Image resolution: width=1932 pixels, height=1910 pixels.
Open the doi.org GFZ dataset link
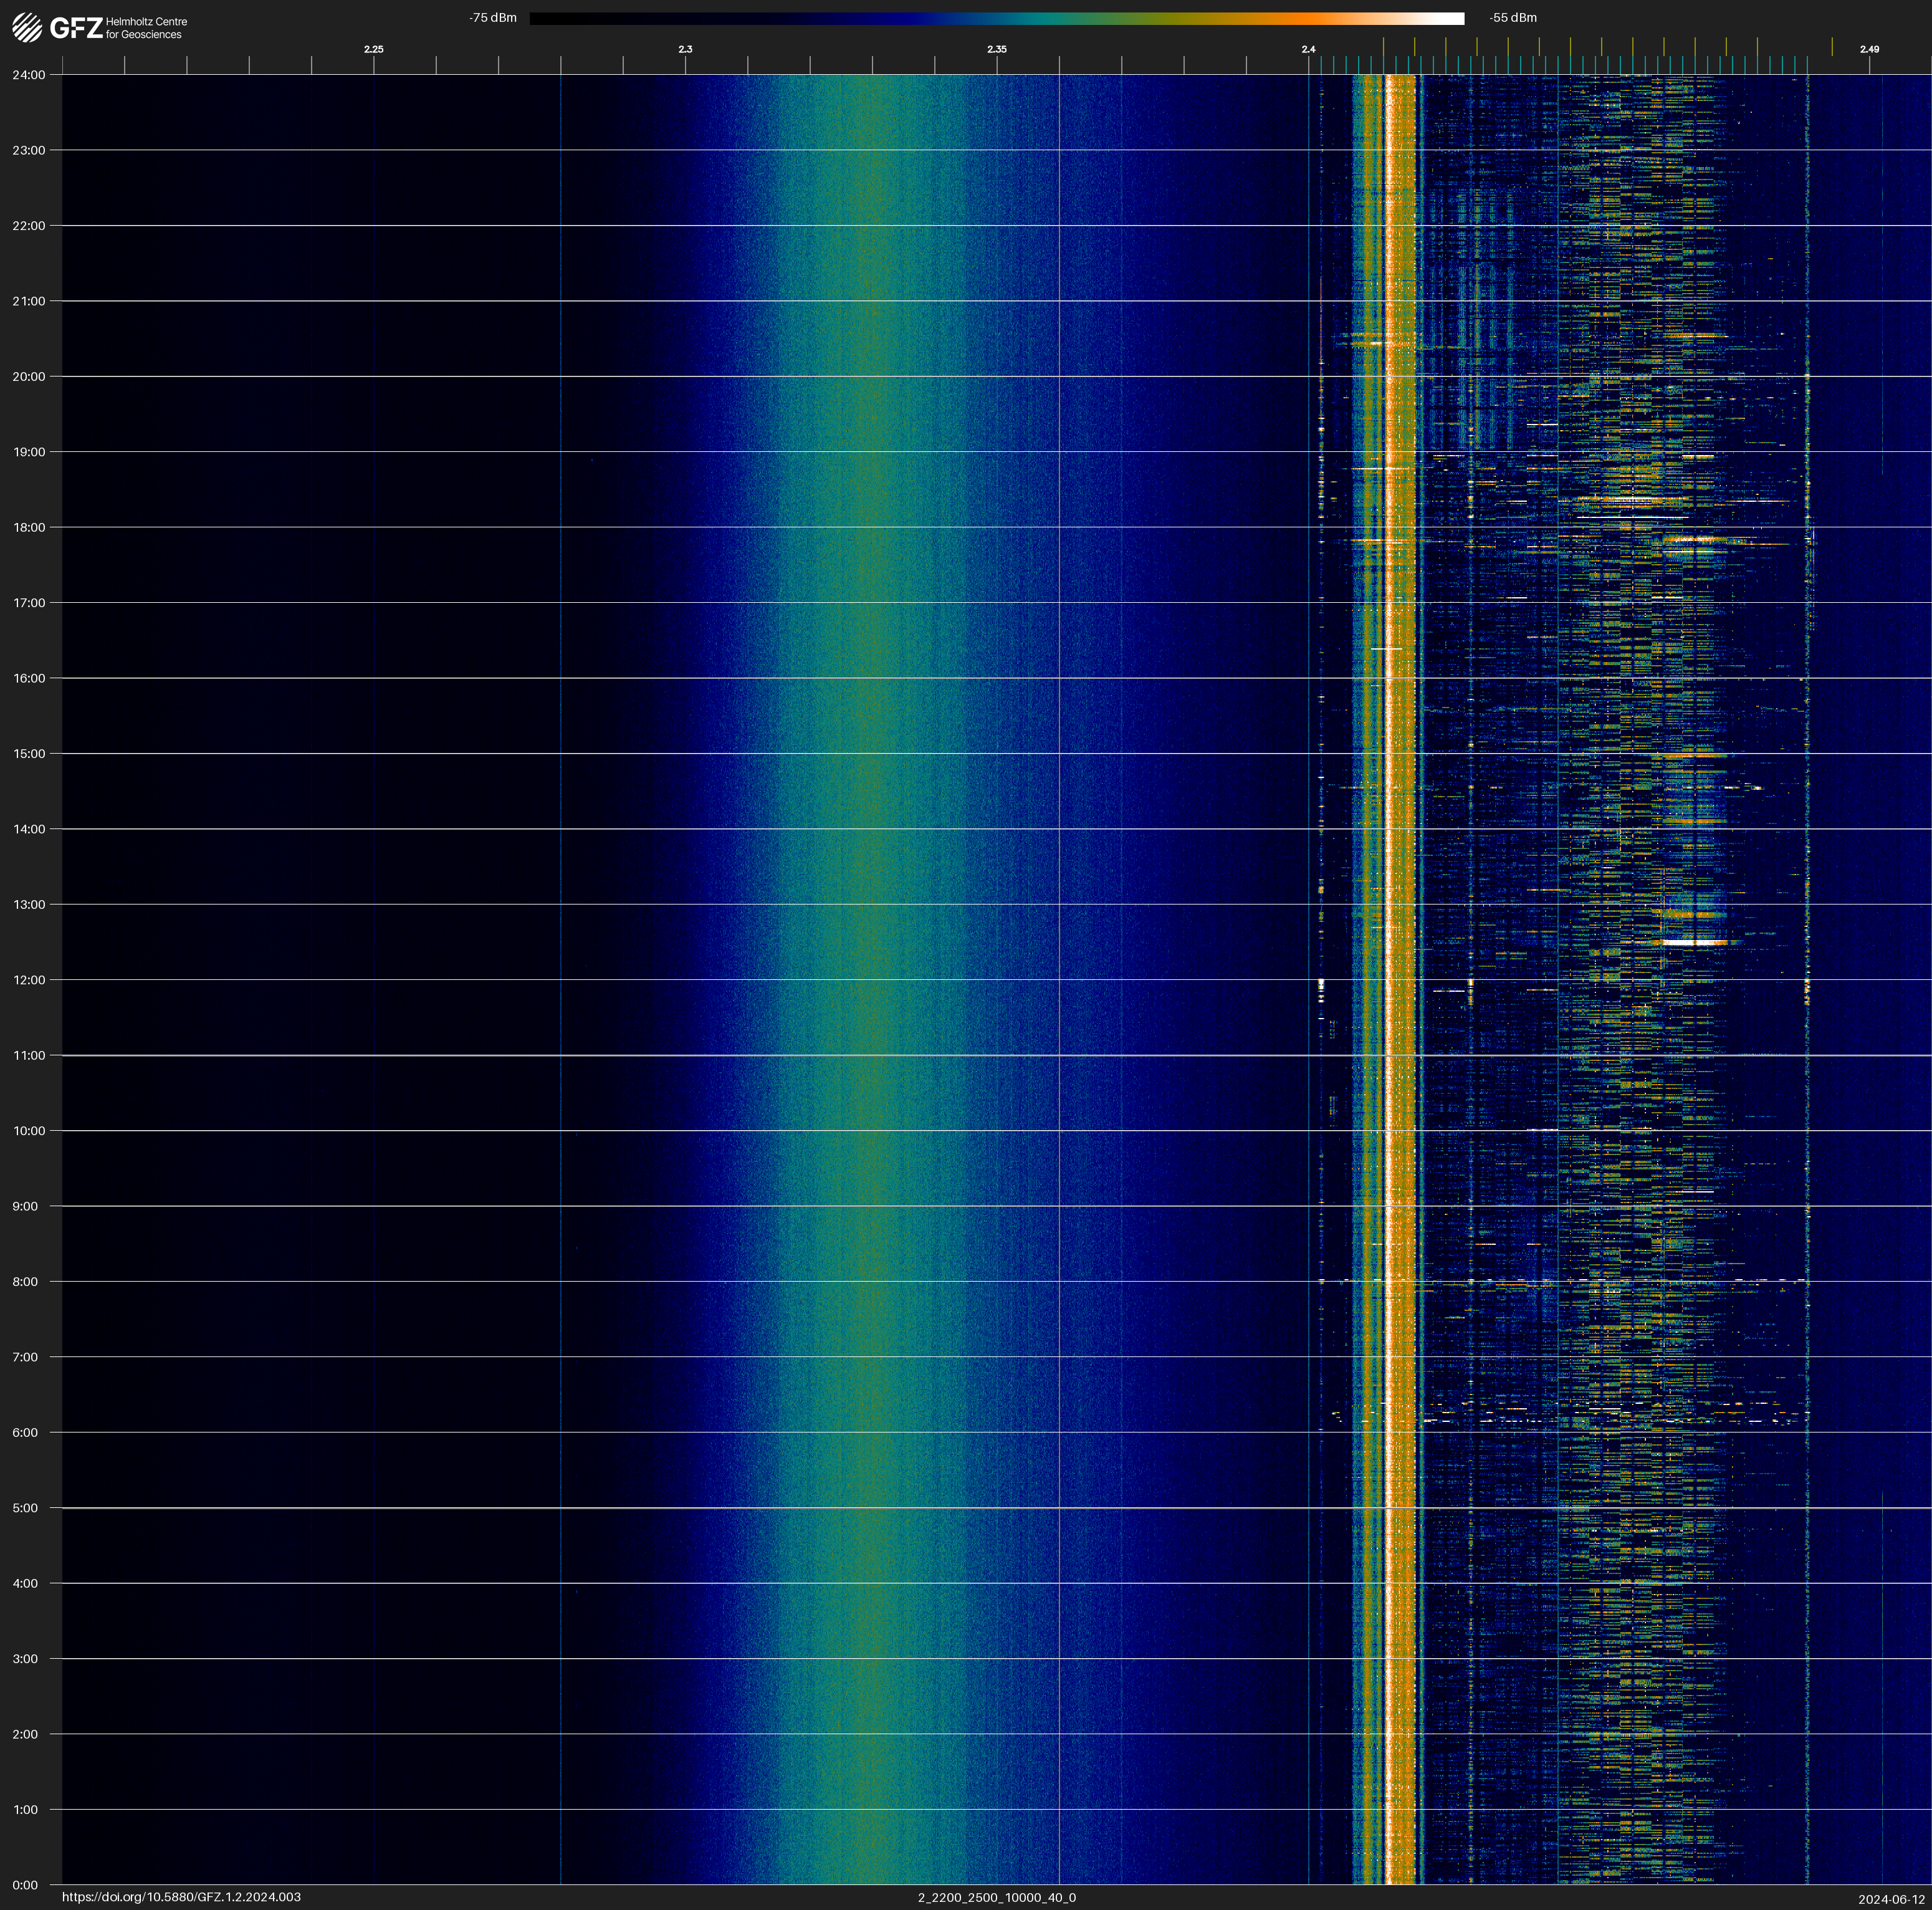[x=181, y=1897]
